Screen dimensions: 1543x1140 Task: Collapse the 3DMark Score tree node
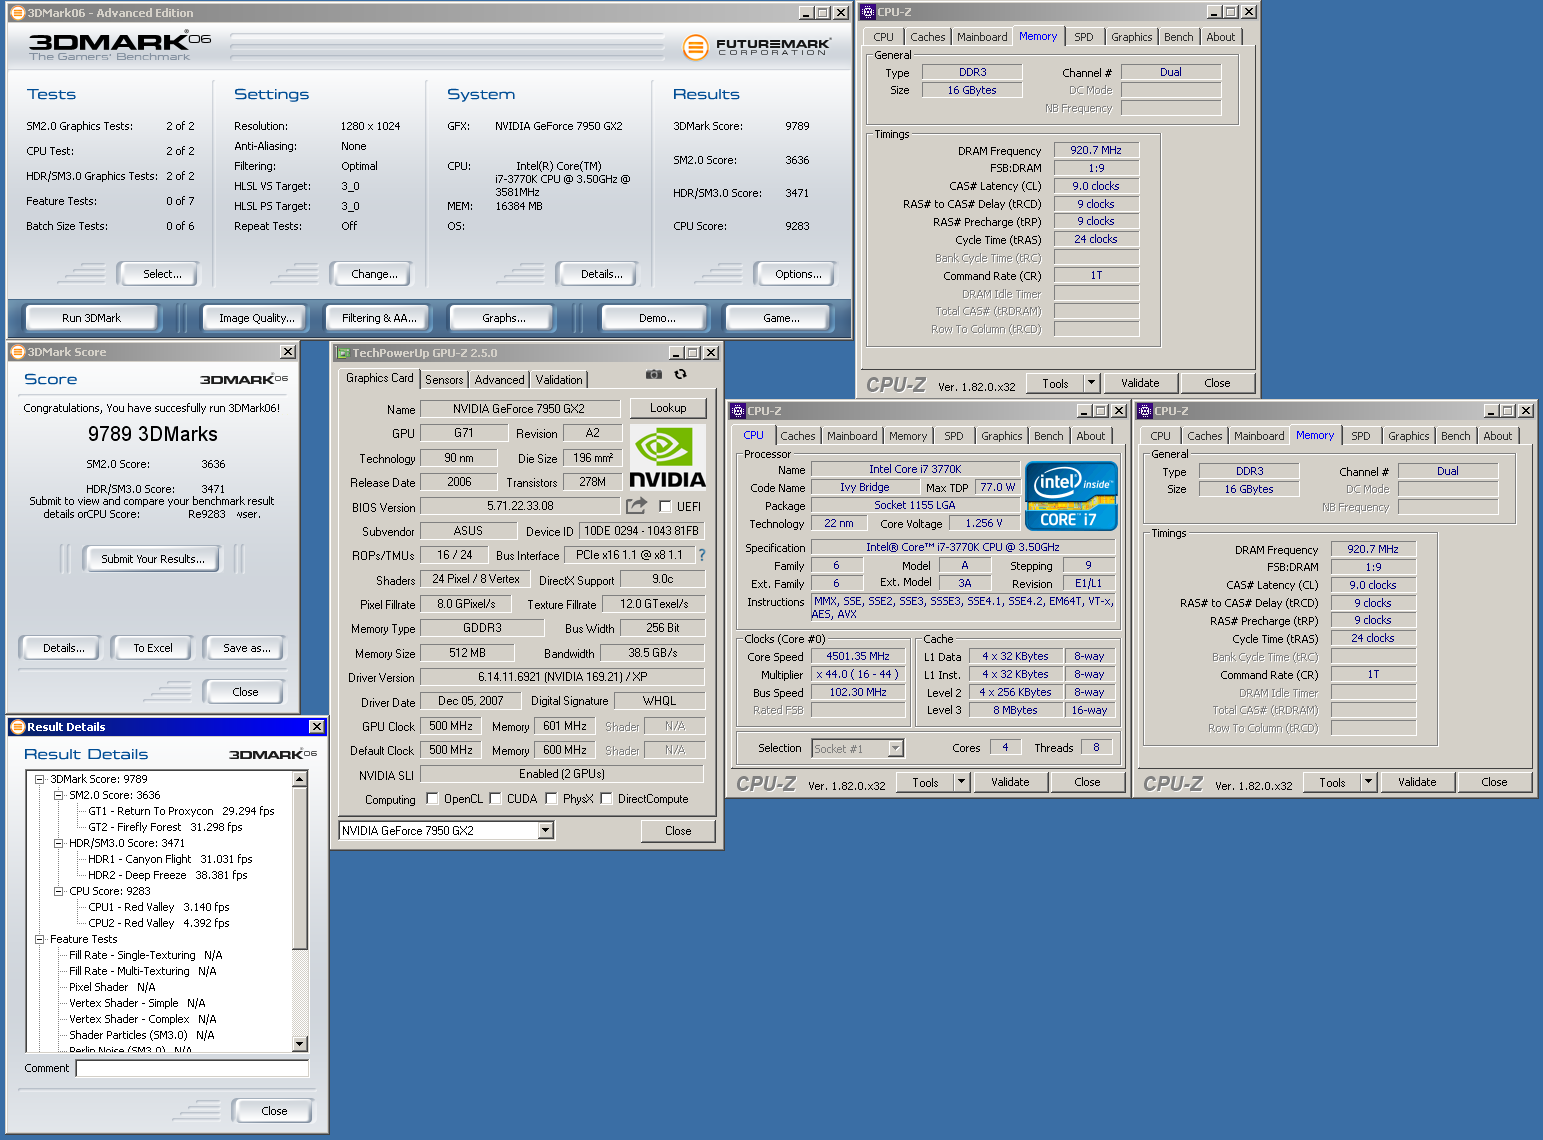point(40,779)
